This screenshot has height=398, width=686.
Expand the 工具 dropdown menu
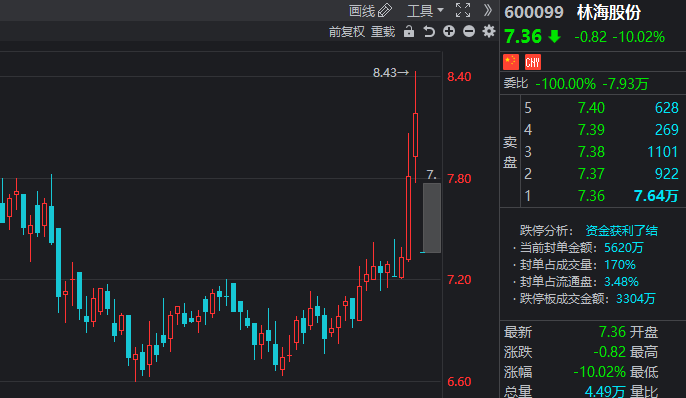[x=425, y=10]
